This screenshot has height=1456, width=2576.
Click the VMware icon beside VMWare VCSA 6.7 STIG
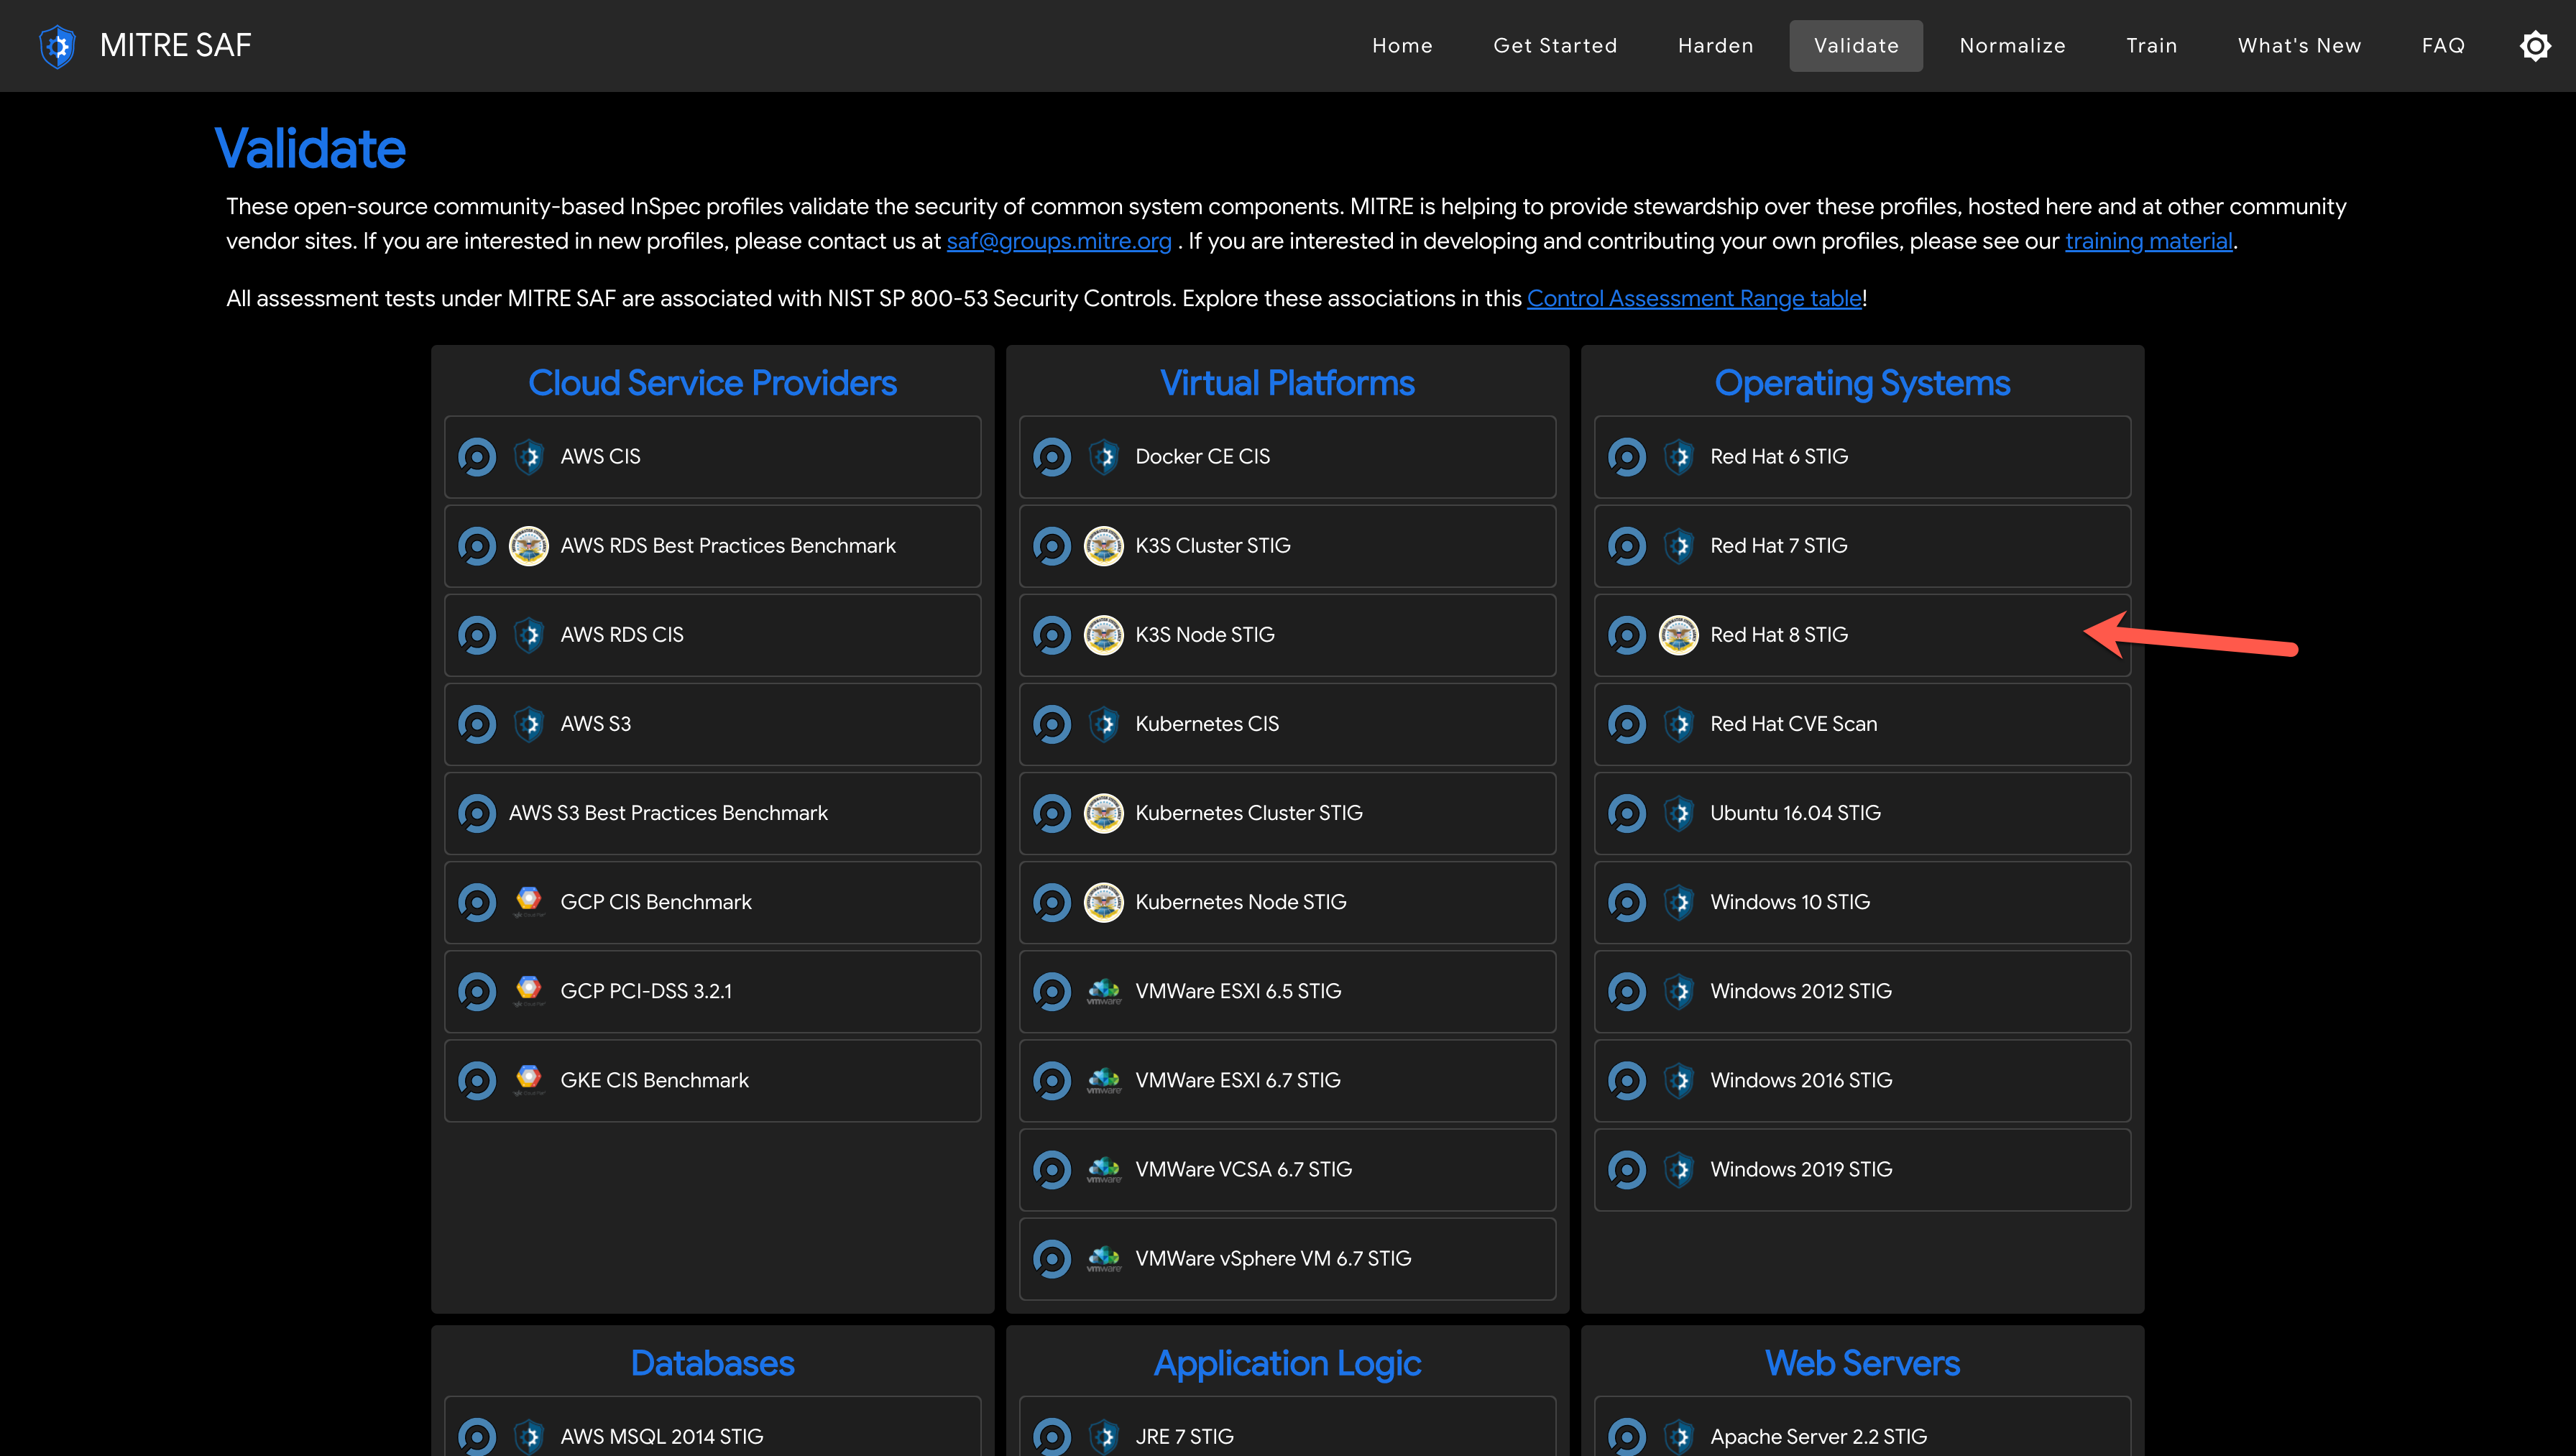point(1104,1169)
